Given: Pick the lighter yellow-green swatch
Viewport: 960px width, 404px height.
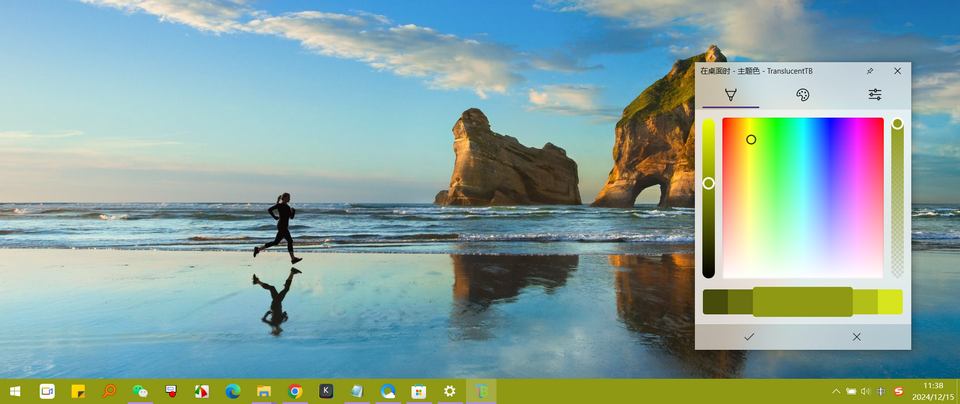Looking at the screenshot, I should 865,302.
